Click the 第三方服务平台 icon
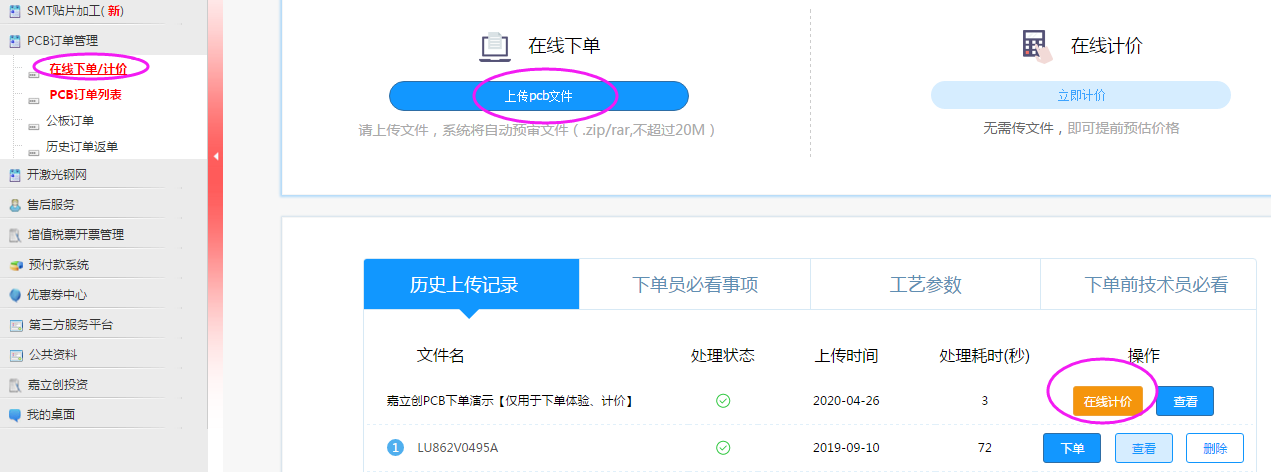The height and width of the screenshot is (472, 1271). [x=14, y=325]
